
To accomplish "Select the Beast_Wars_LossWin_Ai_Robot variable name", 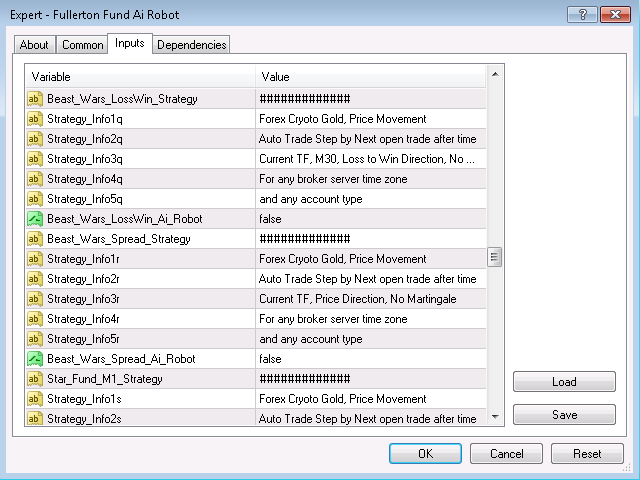I will (125, 219).
